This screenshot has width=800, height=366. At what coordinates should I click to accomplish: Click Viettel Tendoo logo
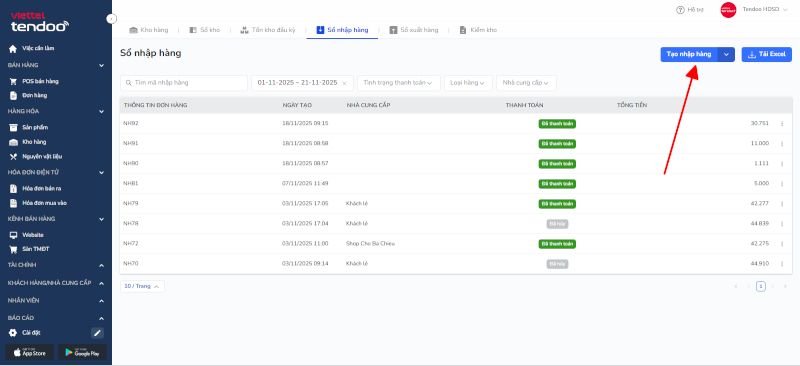[40, 23]
